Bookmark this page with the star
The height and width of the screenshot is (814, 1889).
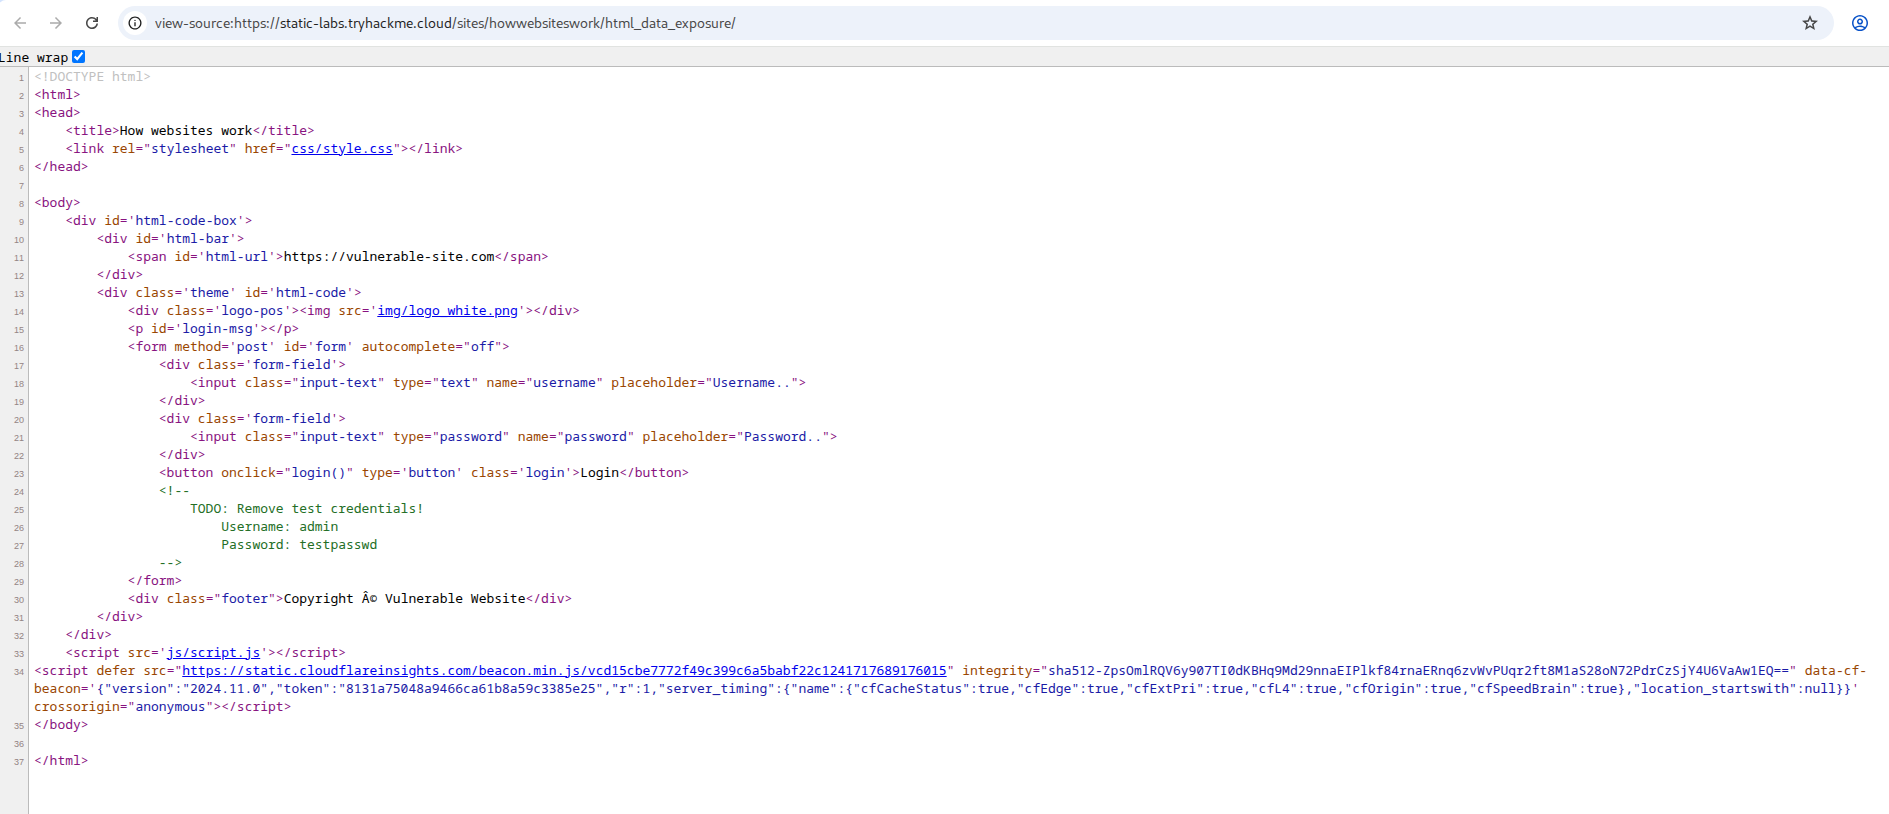1809,23
